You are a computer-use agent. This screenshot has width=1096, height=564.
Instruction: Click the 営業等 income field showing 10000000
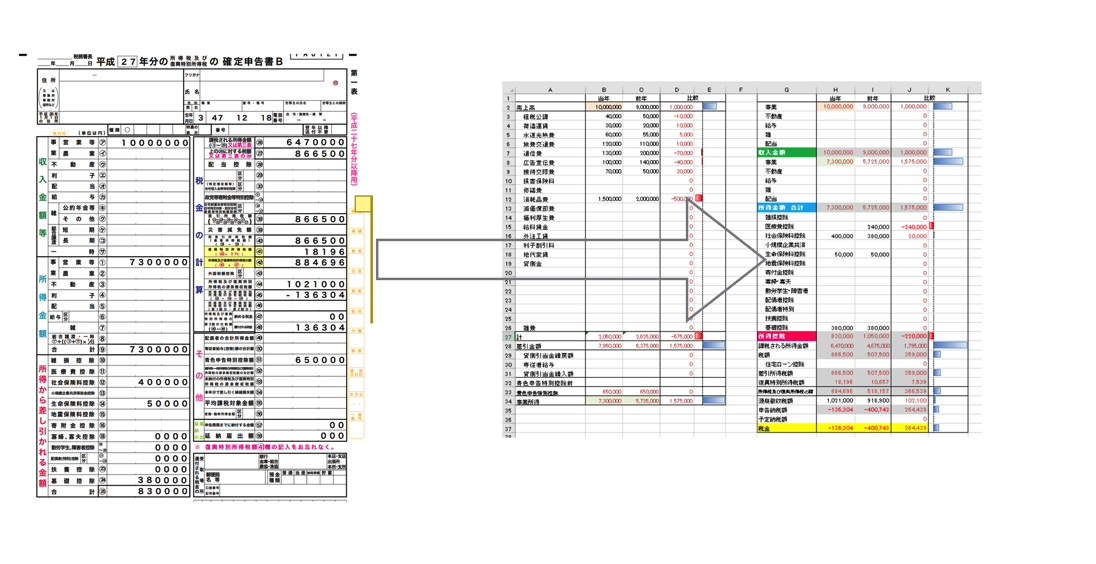(x=148, y=143)
